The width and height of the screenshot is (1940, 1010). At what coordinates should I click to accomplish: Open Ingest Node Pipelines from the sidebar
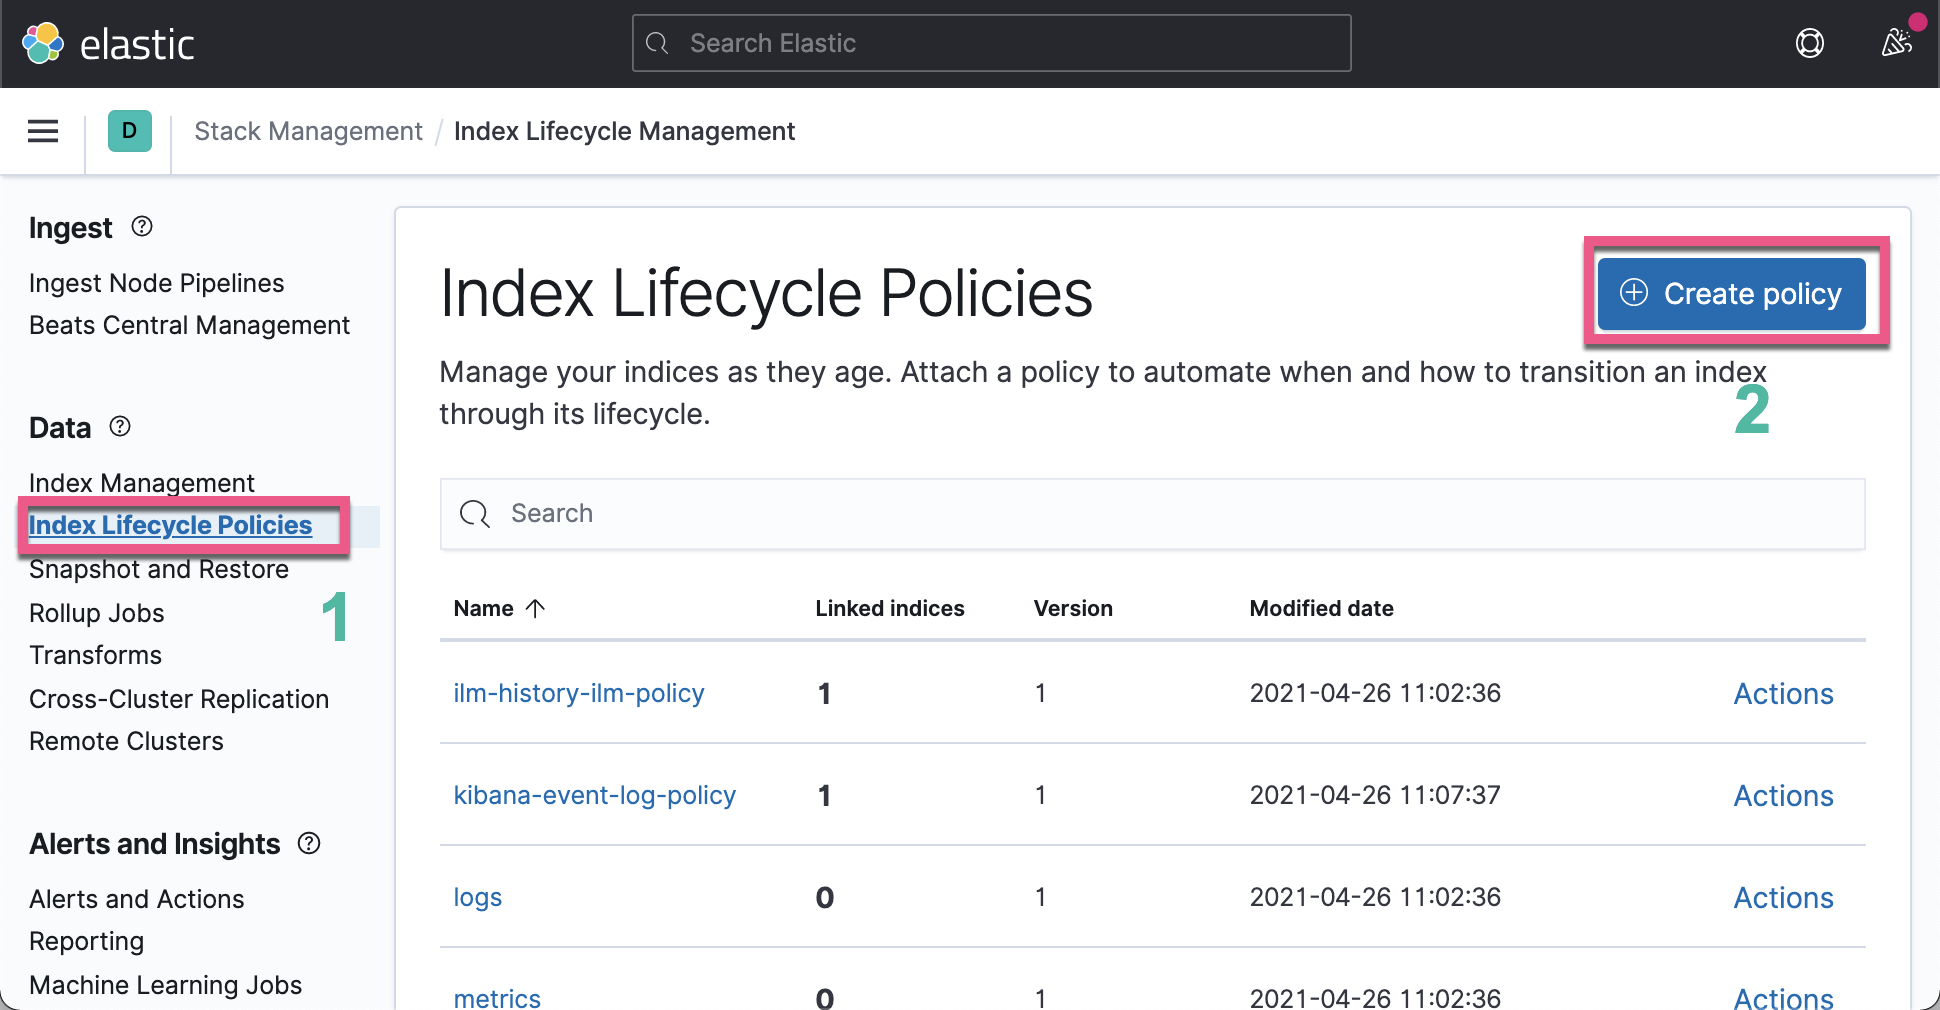156,283
